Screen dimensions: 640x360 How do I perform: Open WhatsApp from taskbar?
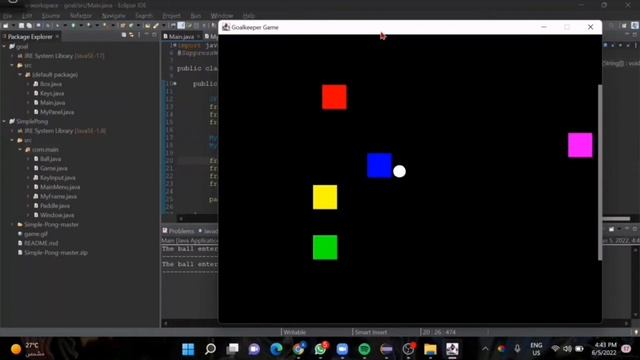[x=320, y=349]
